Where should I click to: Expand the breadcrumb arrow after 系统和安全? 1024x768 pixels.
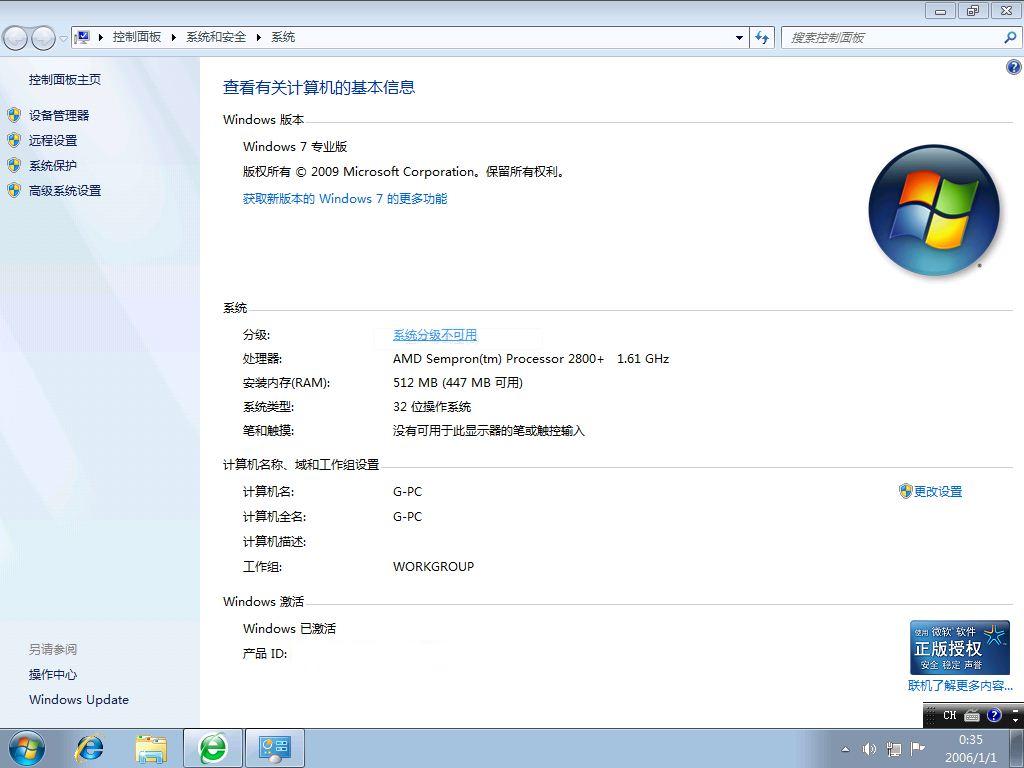tap(259, 37)
